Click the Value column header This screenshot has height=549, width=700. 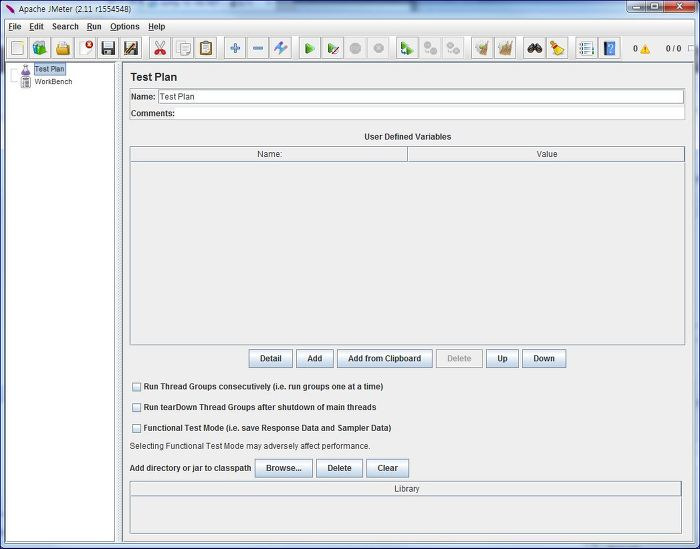(x=546, y=154)
